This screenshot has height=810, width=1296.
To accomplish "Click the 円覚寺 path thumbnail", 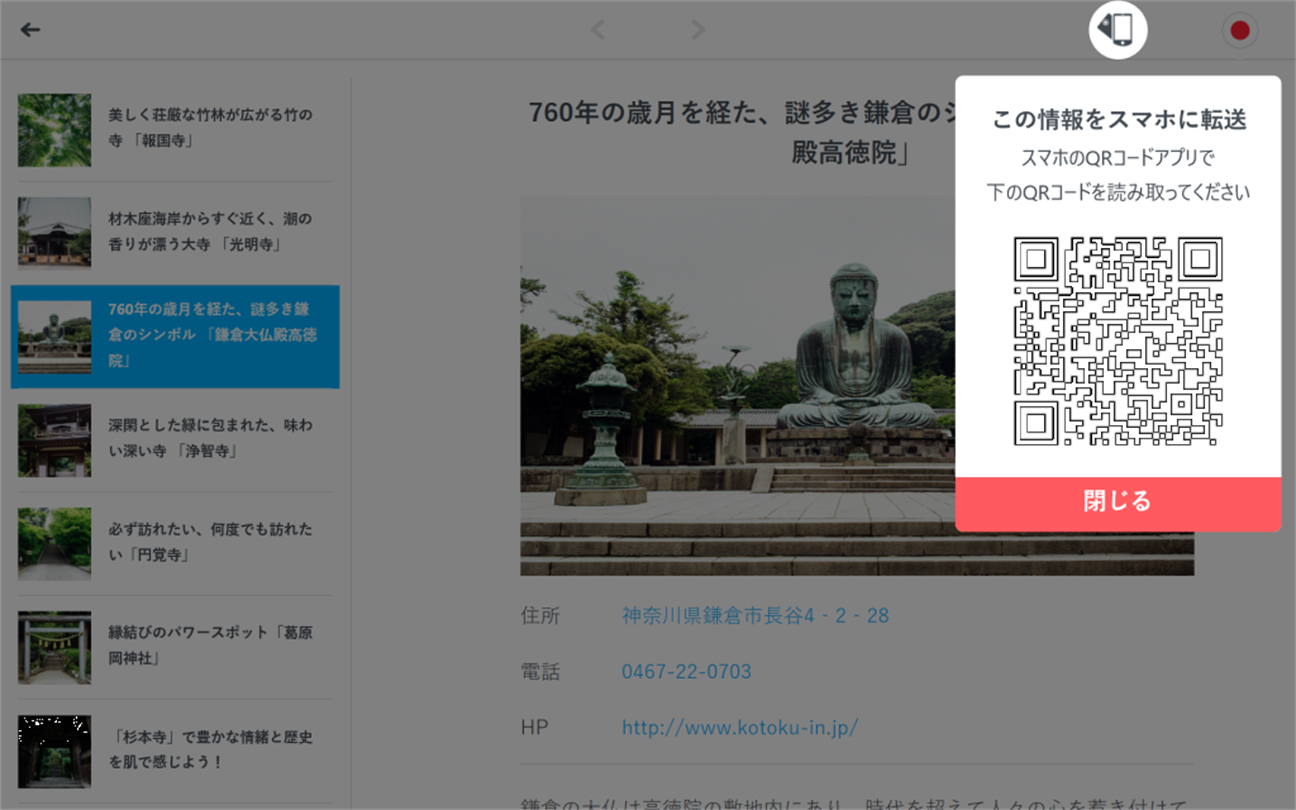I will coord(54,544).
